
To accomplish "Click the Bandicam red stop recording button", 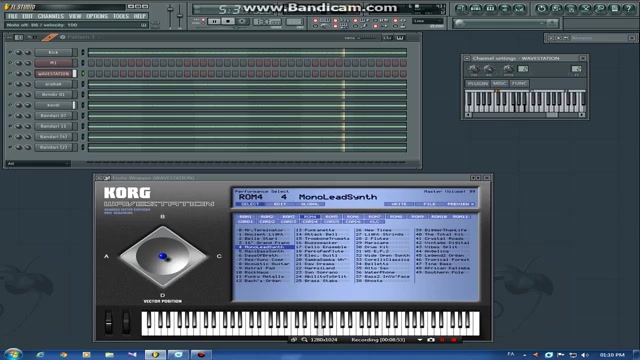I will click(x=453, y=340).
